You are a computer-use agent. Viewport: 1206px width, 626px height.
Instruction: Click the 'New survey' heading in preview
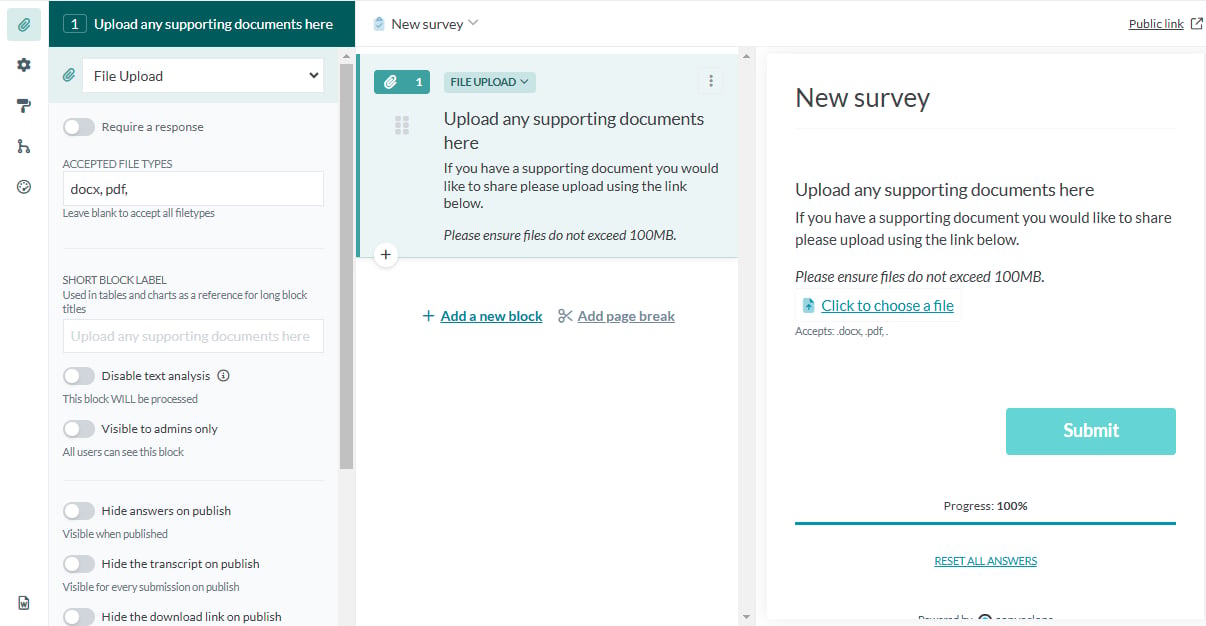pyautogui.click(x=862, y=98)
